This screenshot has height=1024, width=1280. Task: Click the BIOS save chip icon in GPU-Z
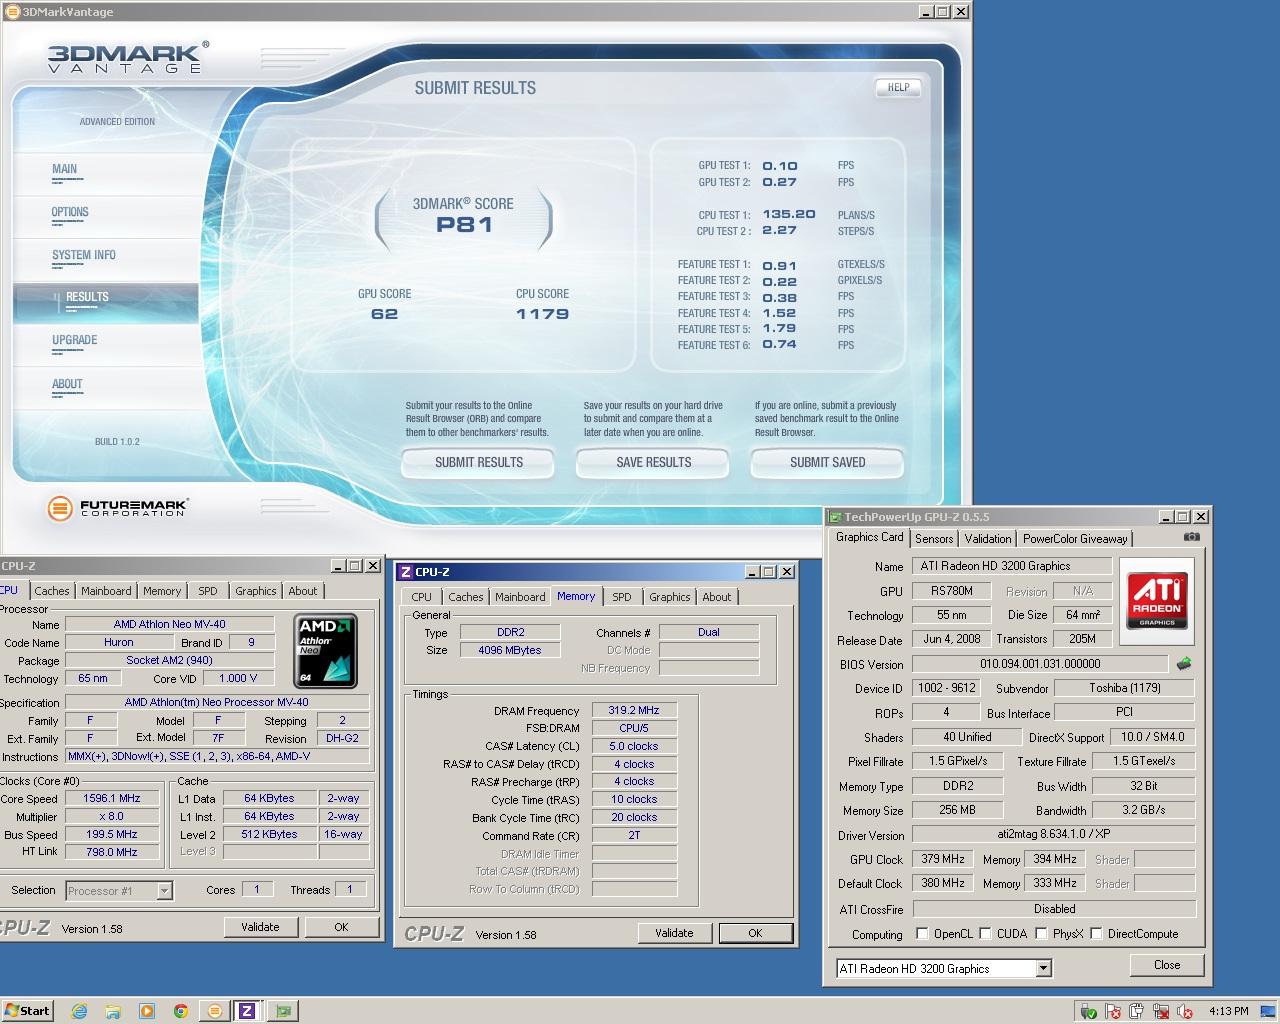click(1184, 663)
